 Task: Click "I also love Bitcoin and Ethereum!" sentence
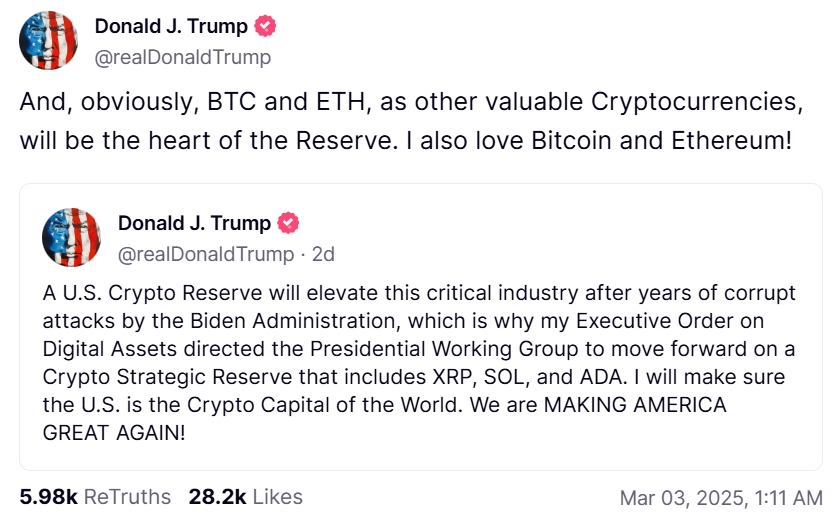point(596,141)
